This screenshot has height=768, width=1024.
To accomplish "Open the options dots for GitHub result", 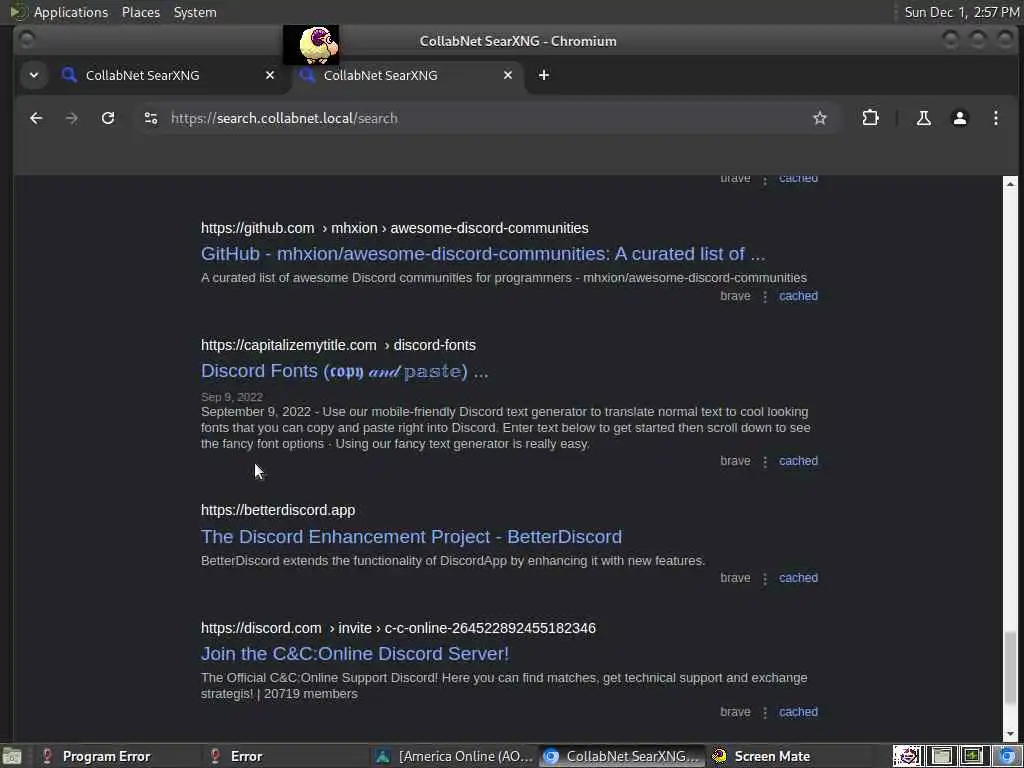I will (x=765, y=296).
